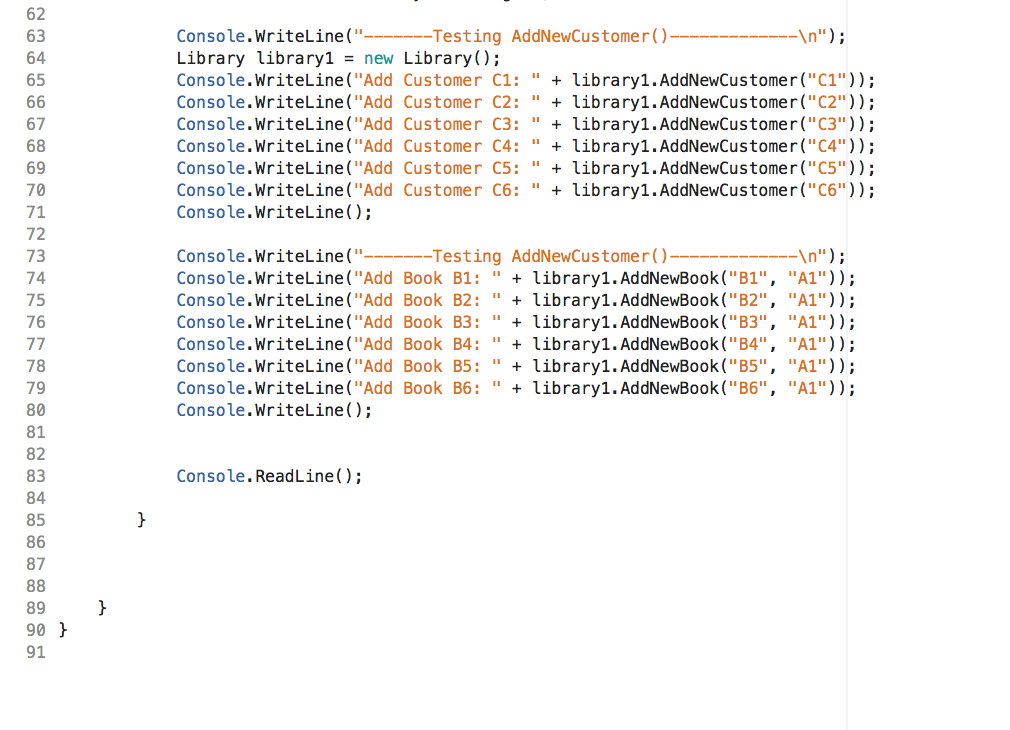Screen dimensions: 1010x730
Task: Click the string "B6" on line 79
Action: (752, 388)
